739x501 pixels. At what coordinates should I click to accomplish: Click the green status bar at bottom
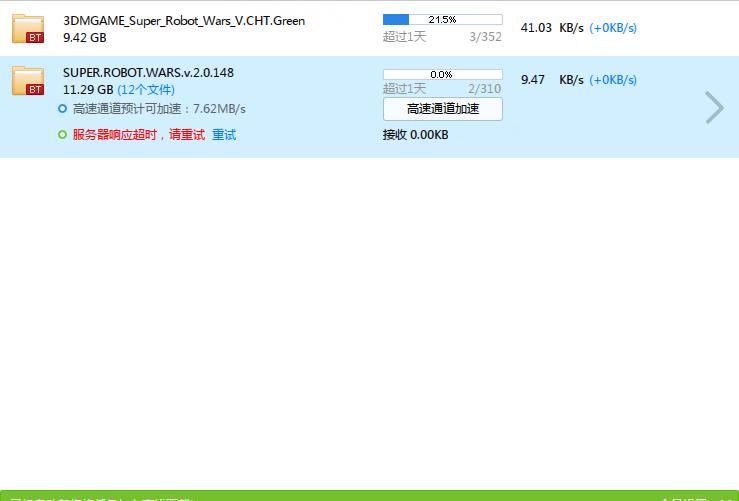(x=369, y=496)
